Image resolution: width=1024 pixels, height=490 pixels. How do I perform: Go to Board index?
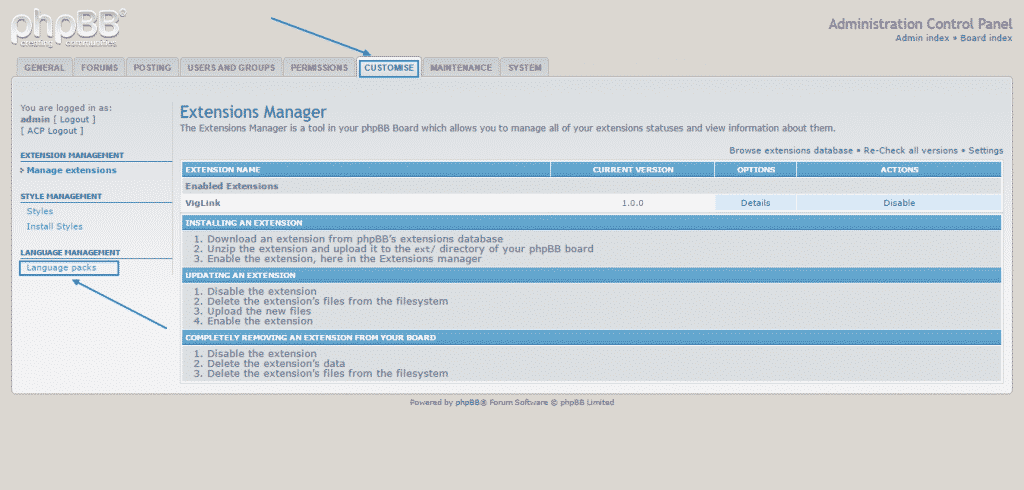pos(987,38)
